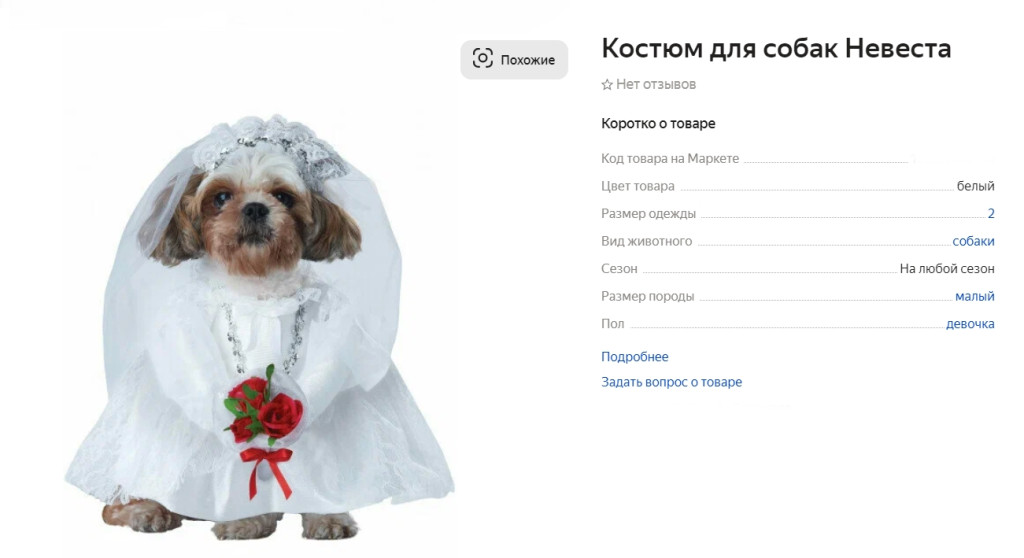The image size is (1024, 558).
Task: Open the собаки animal type link
Action: tap(973, 241)
